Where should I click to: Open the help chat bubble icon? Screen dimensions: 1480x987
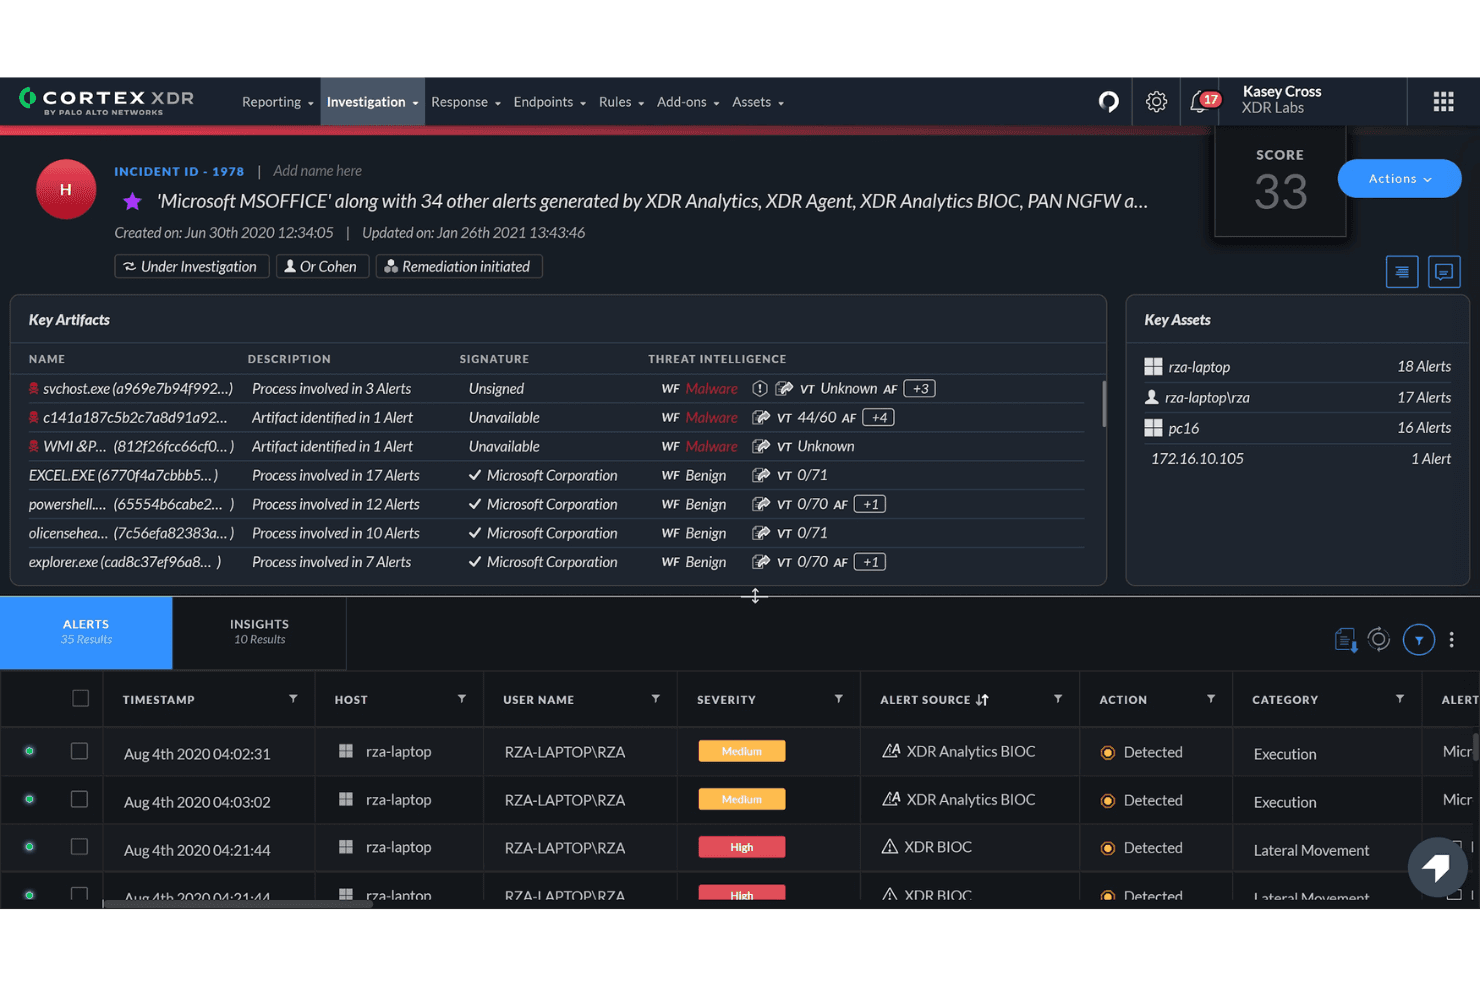coord(1437,867)
